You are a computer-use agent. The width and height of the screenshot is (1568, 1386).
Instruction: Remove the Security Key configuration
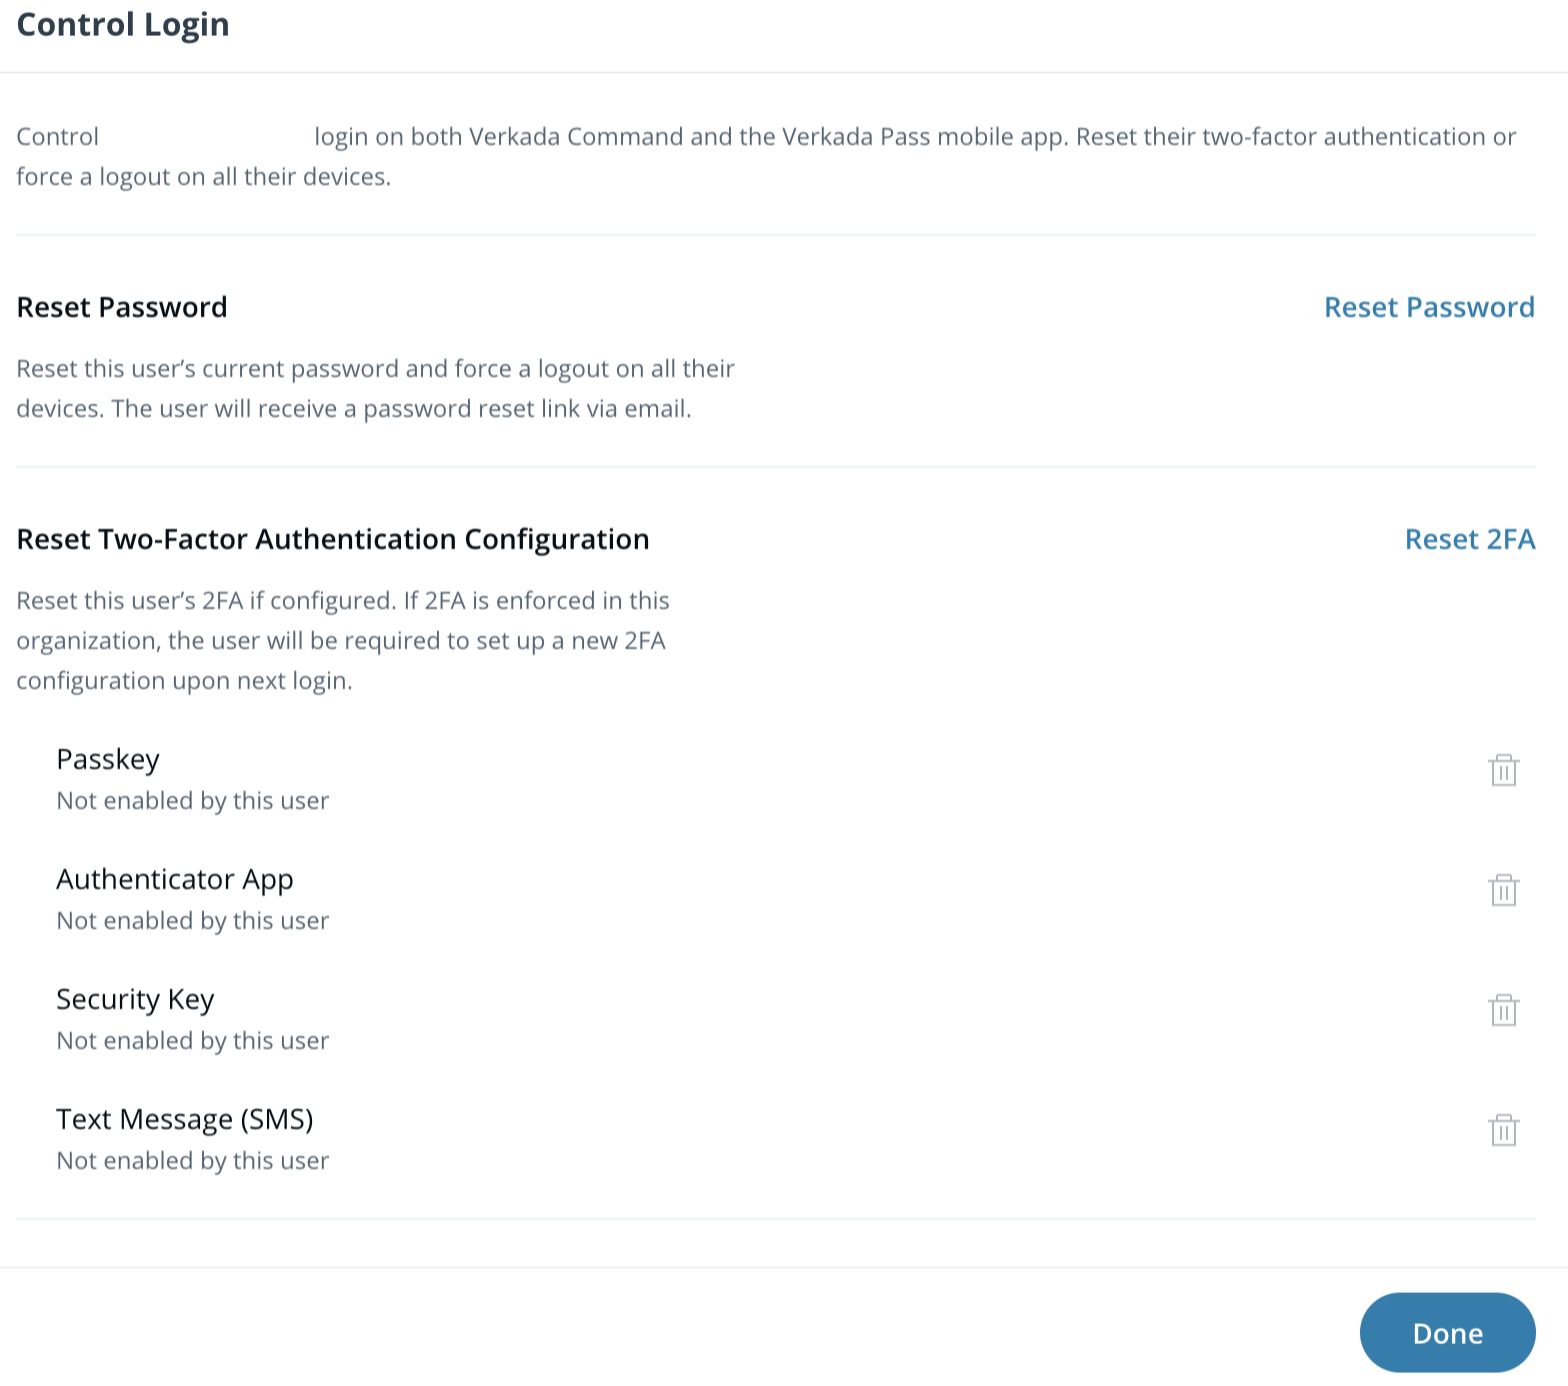(x=1503, y=1010)
